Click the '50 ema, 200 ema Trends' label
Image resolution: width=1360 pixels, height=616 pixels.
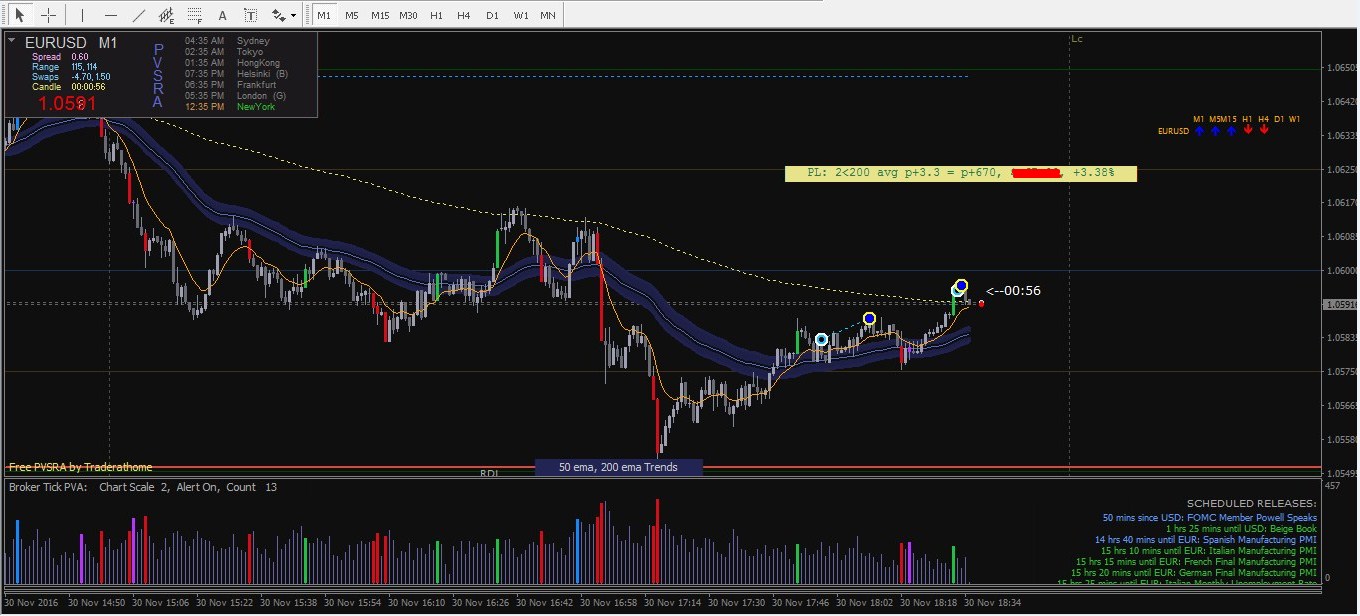pyautogui.click(x=618, y=467)
